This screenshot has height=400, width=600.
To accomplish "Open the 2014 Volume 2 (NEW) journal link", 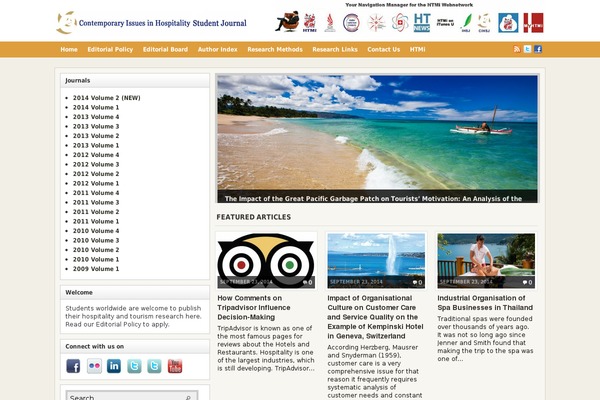I will coord(107,98).
